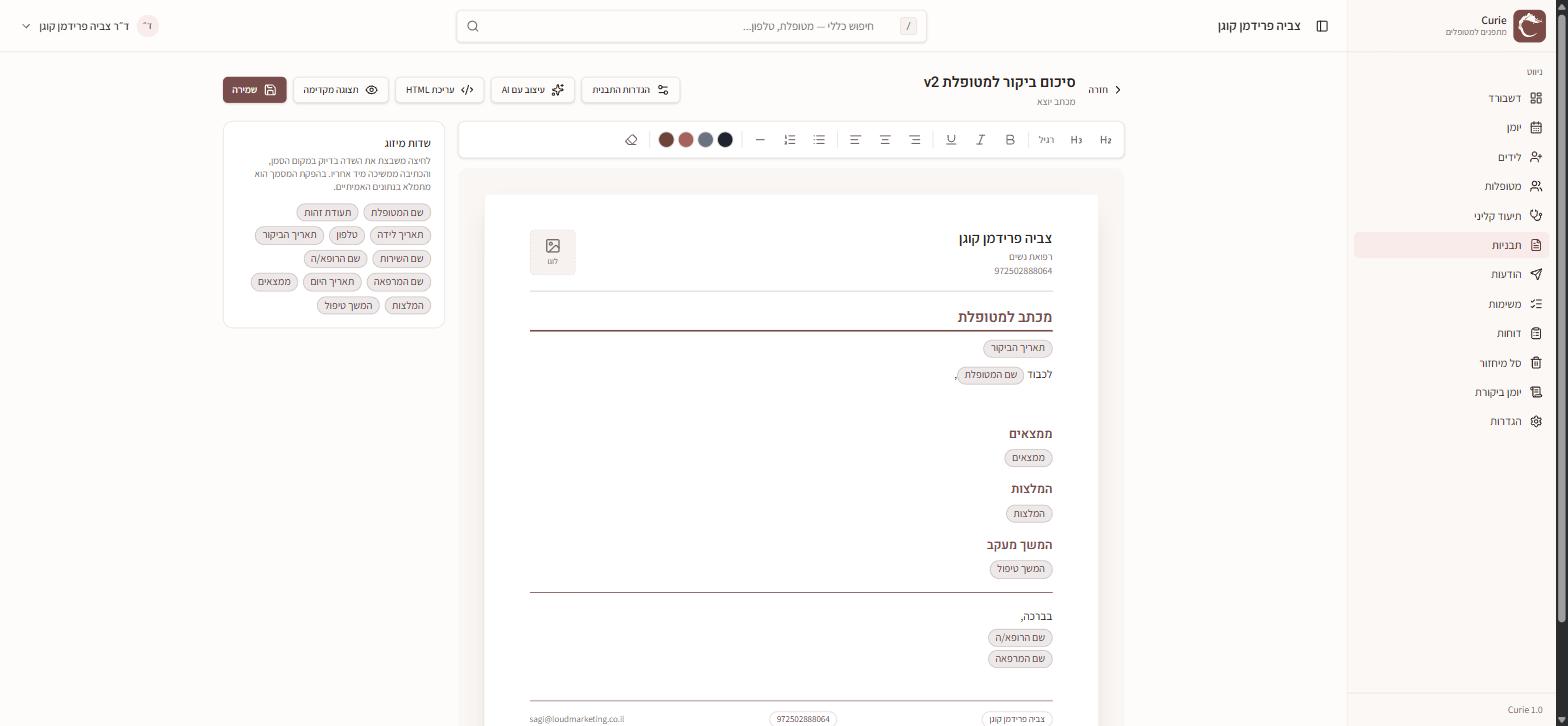1568x726 pixels.
Task: Open the הגדרות settings page
Action: [x=1451, y=422]
